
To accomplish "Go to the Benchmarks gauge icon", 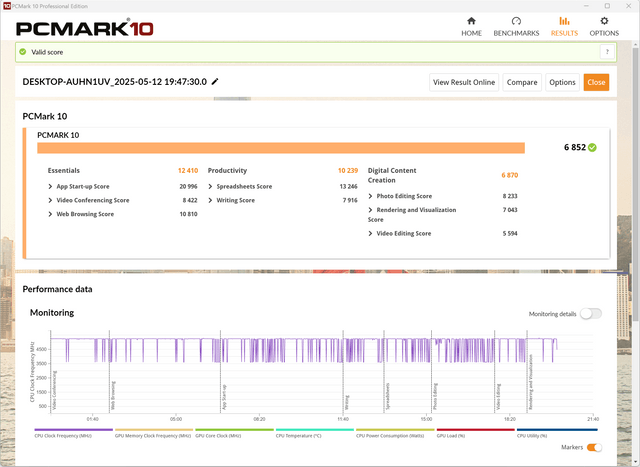I will (x=516, y=21).
